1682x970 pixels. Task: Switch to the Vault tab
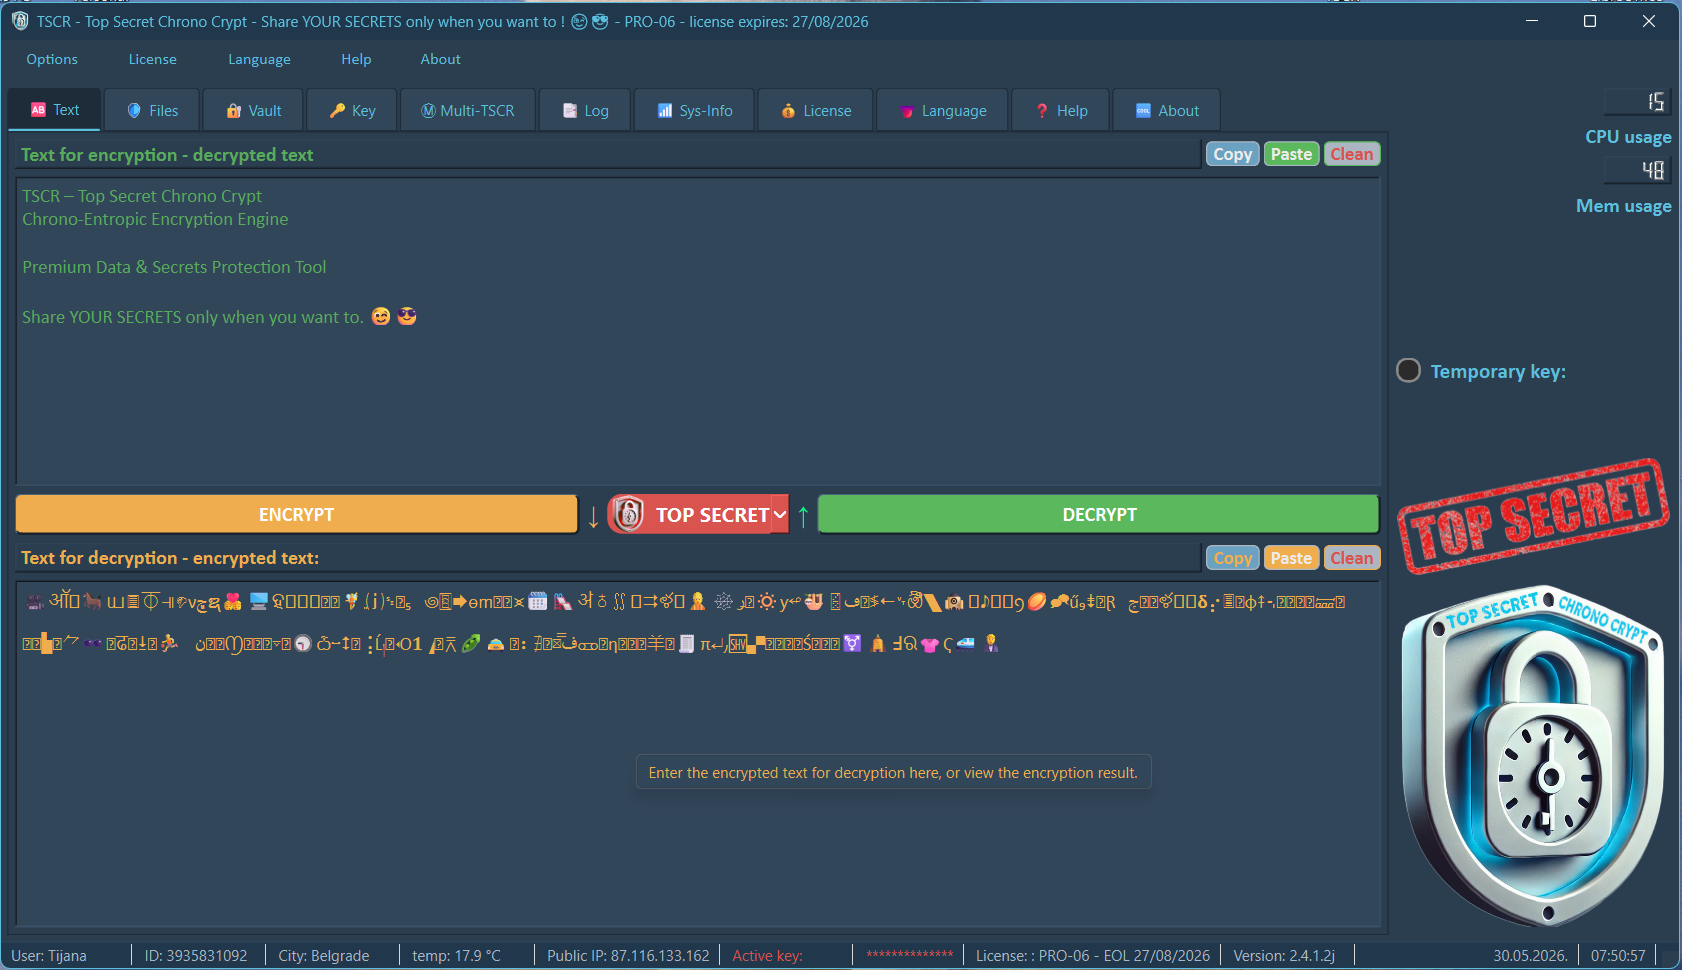click(x=254, y=111)
